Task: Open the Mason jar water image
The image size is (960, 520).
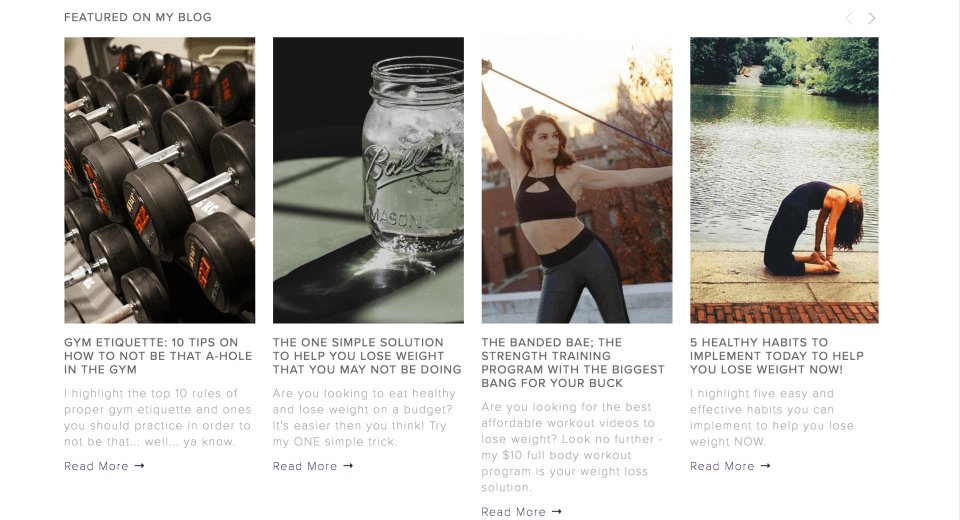Action: click(368, 180)
